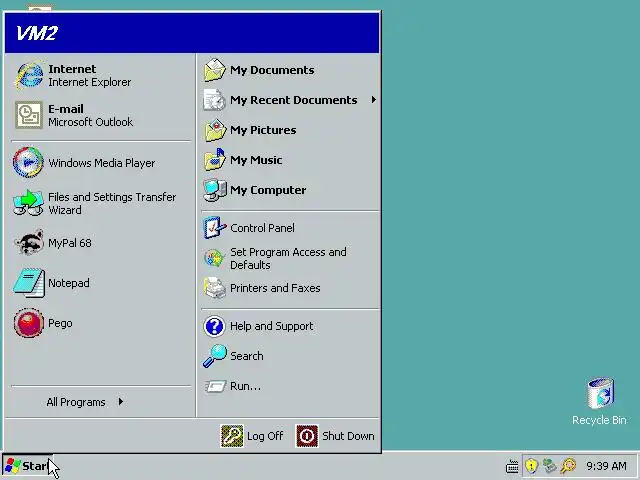Screen dimensions: 640x480
Task: Expand My Recent Documents submenu arrow
Action: [x=373, y=100]
